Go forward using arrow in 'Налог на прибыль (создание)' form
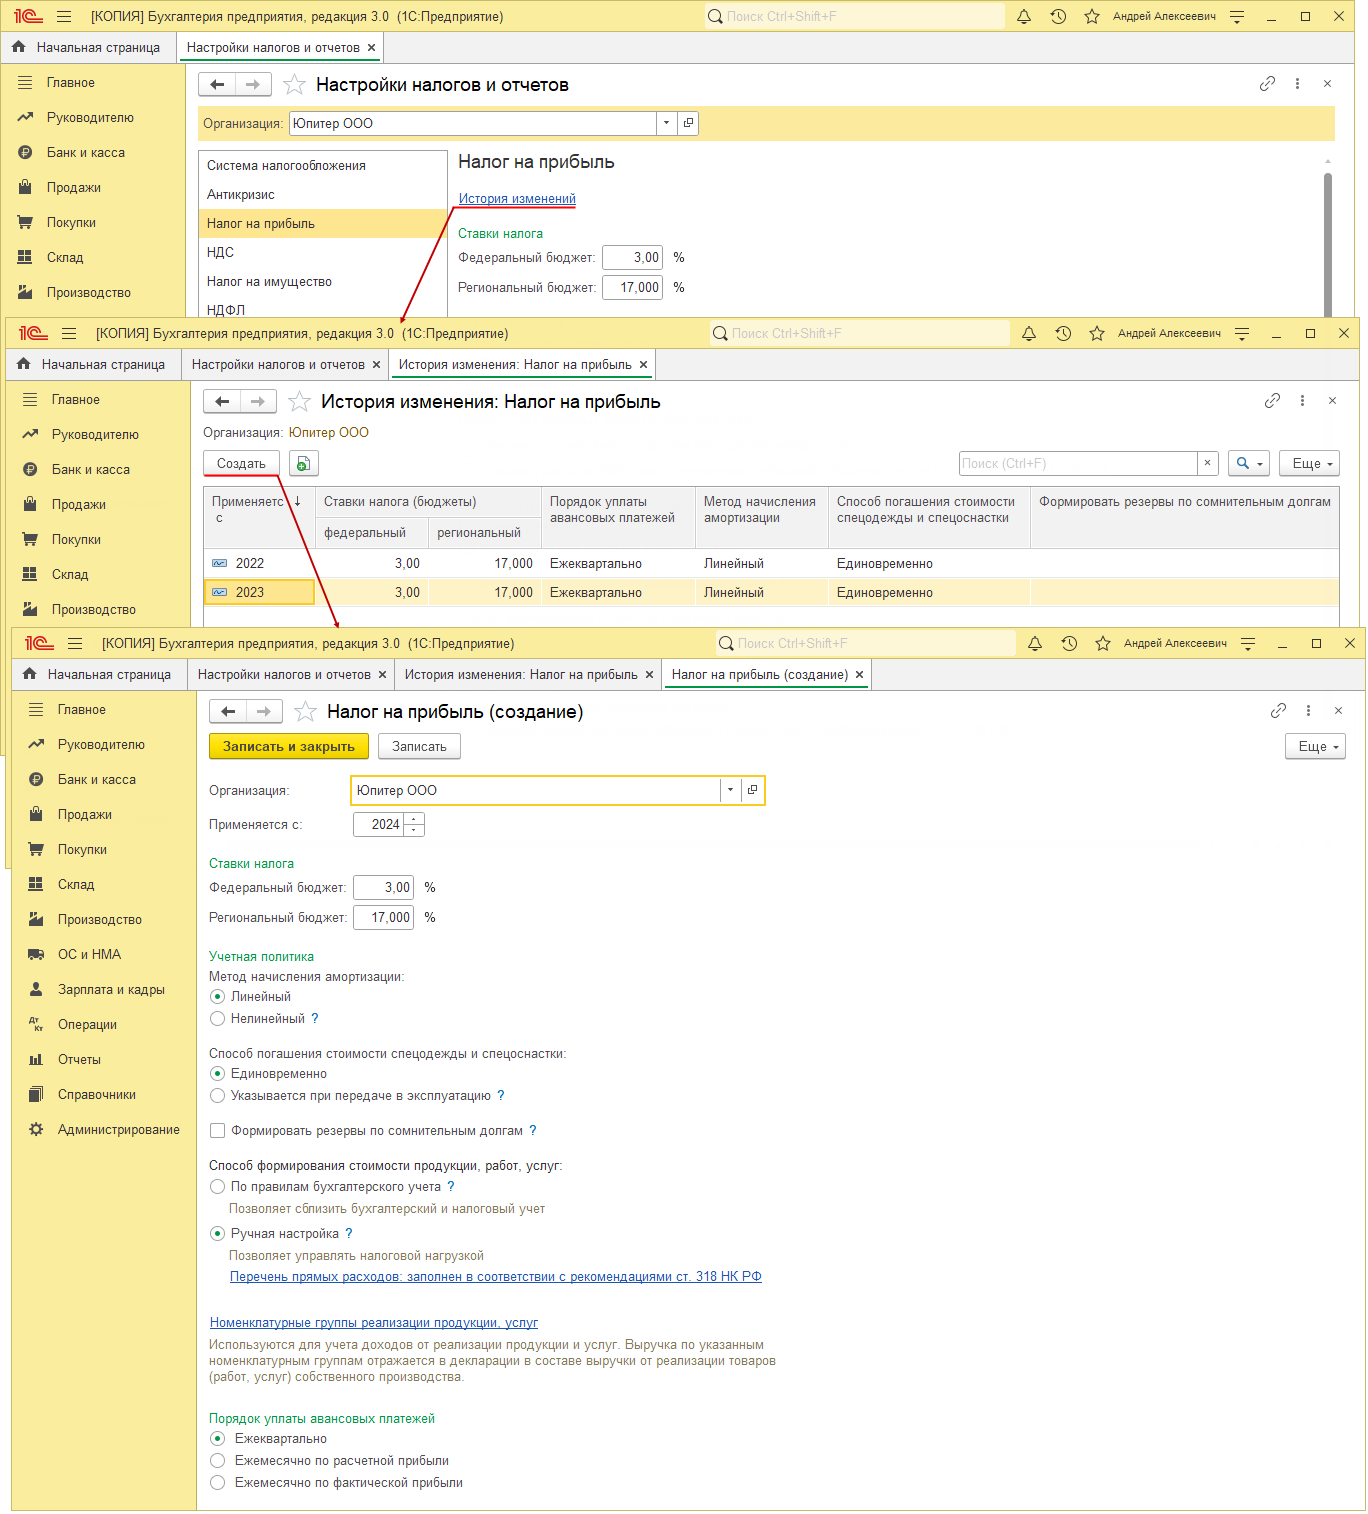This screenshot has width=1368, height=1514. (264, 712)
